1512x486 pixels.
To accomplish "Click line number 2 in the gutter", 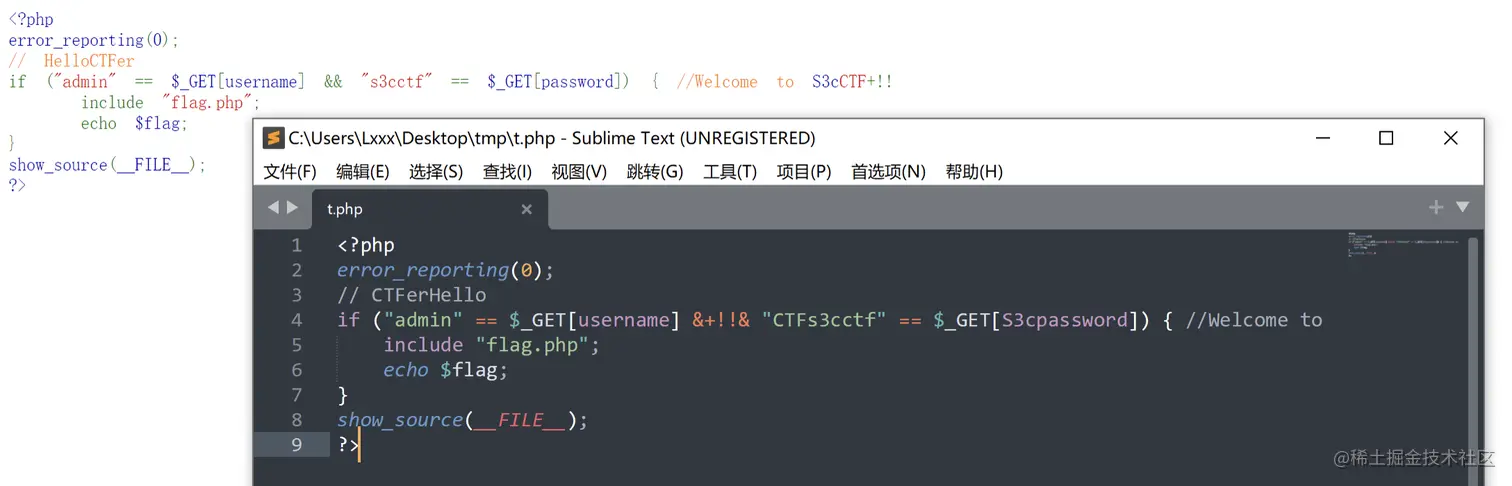I will coord(296,270).
